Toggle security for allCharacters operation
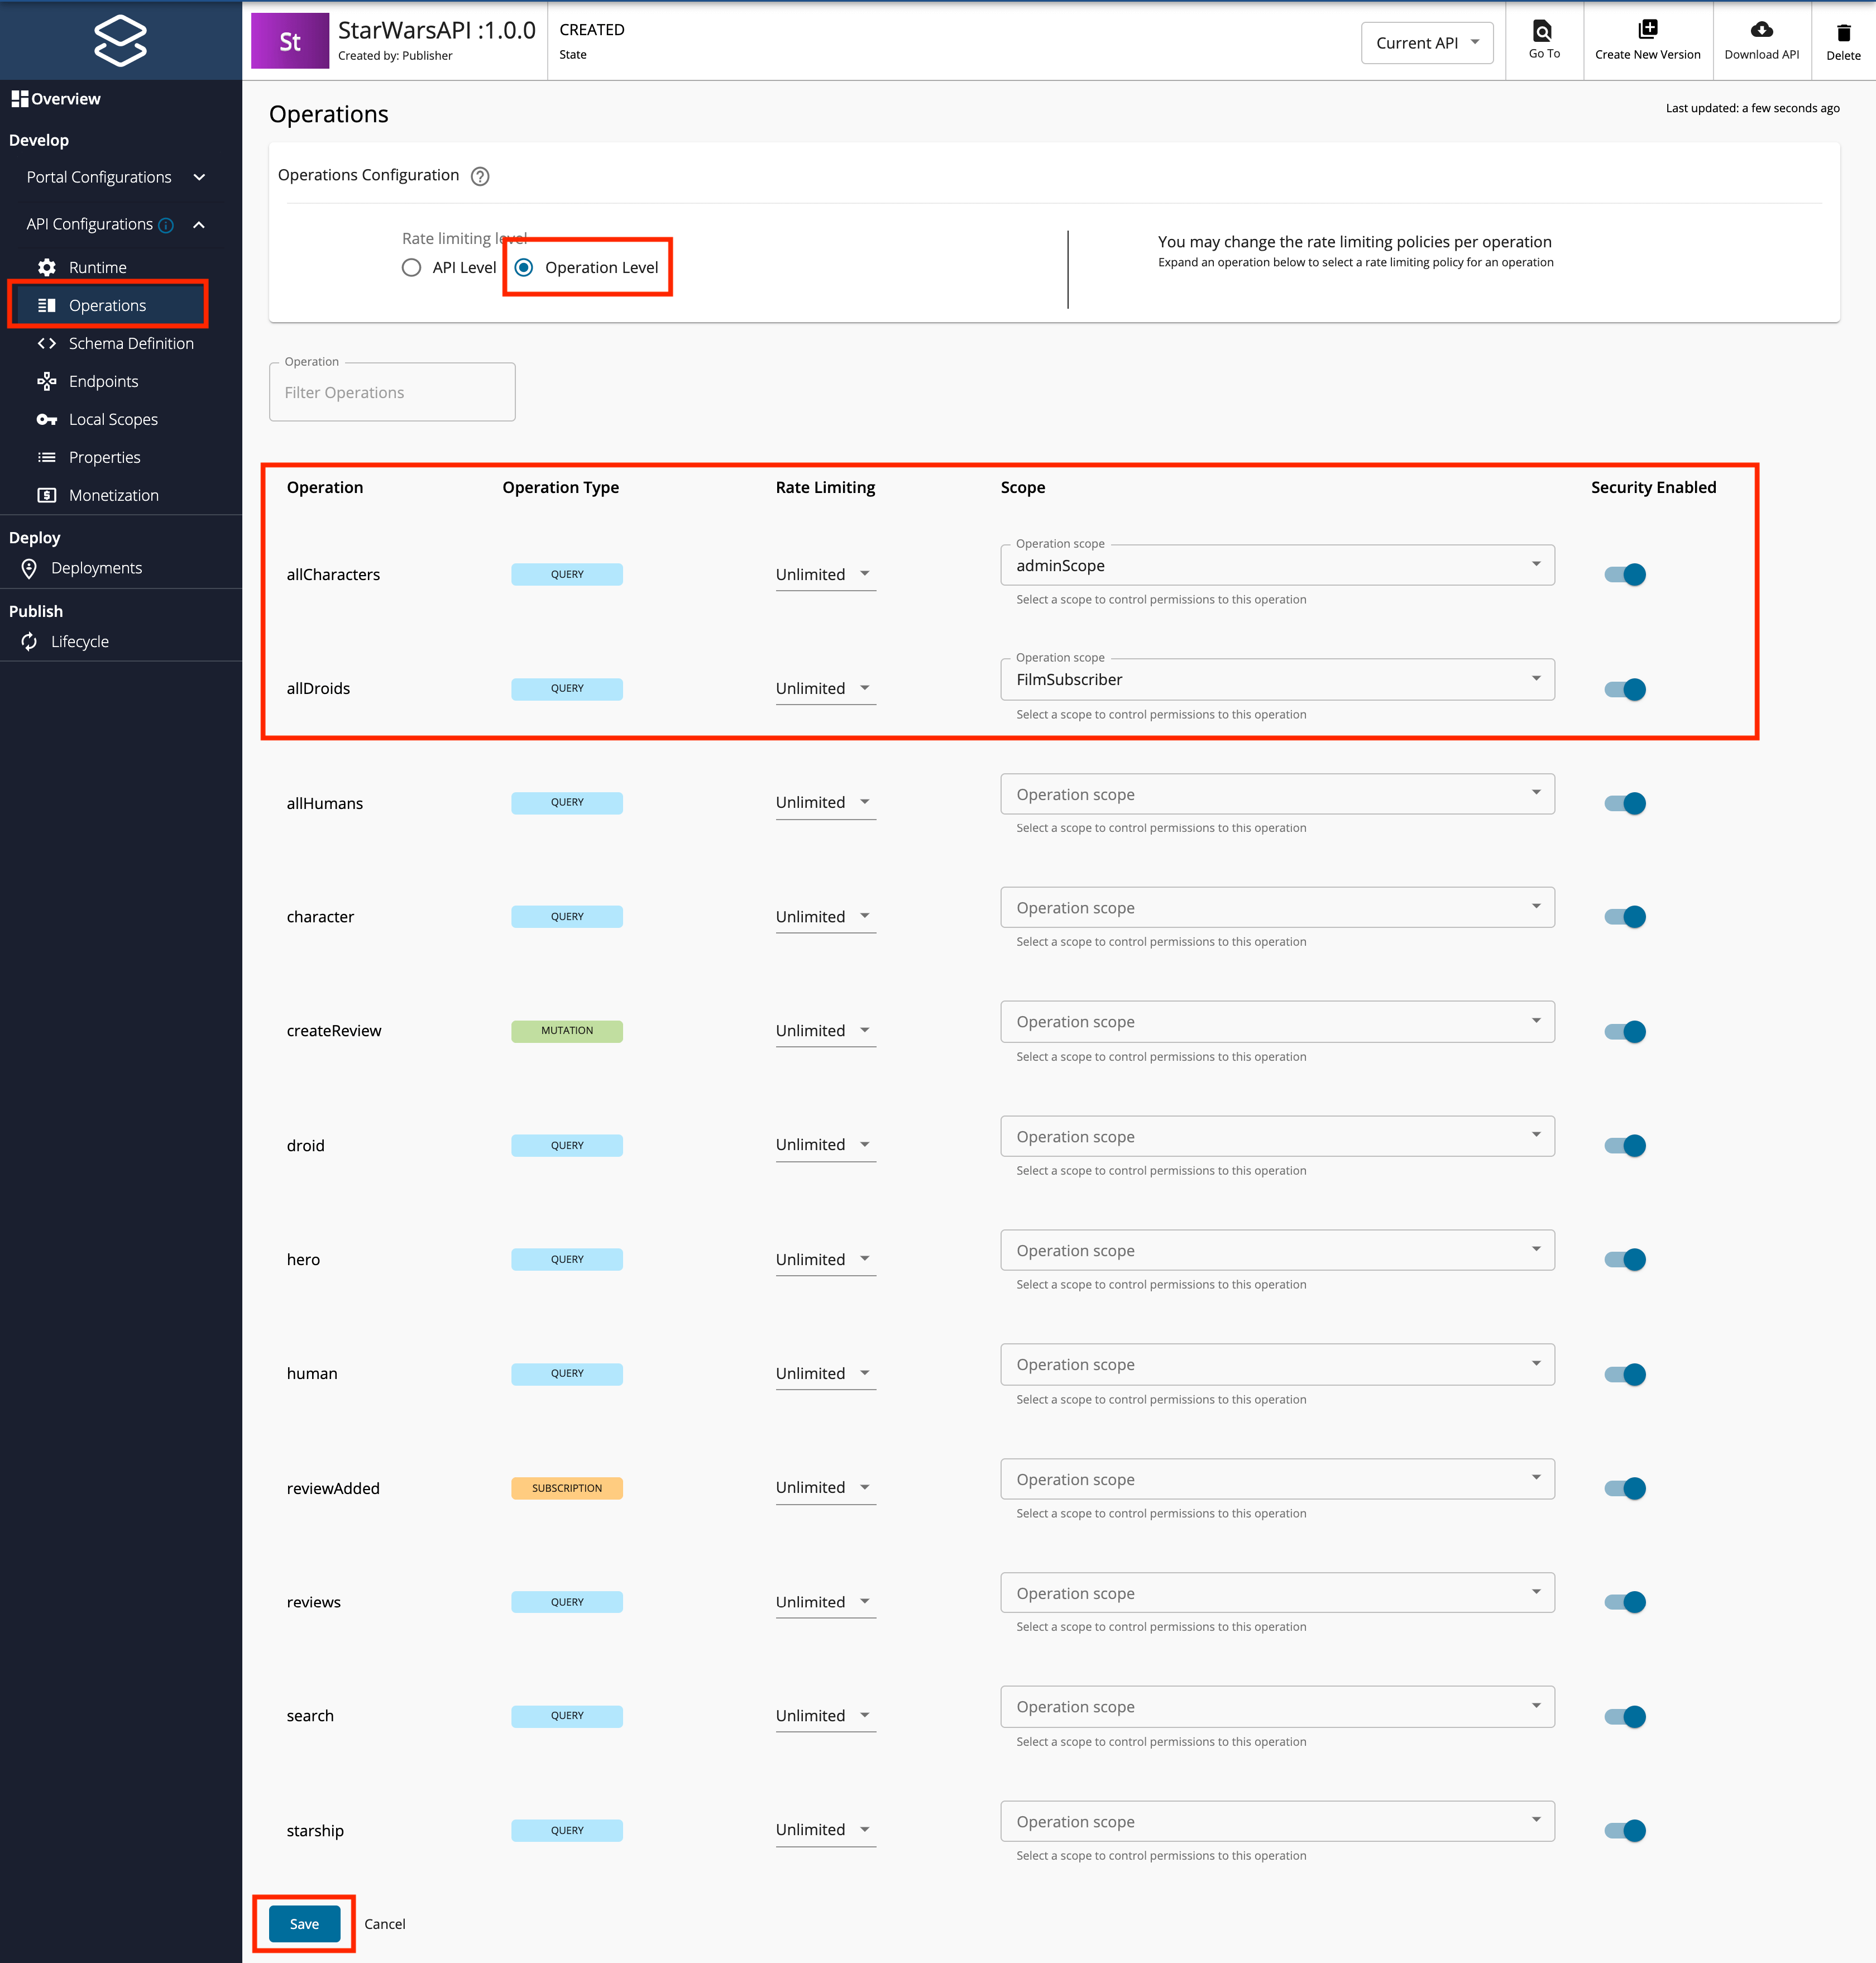 tap(1625, 574)
